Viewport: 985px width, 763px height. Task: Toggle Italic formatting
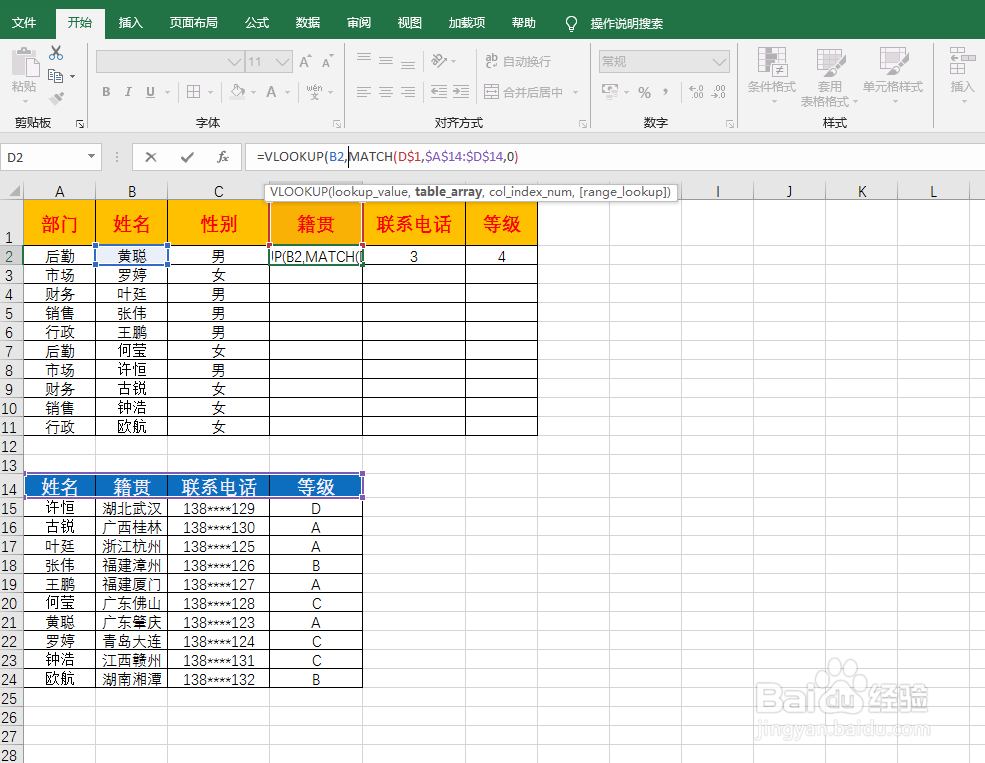tap(128, 92)
